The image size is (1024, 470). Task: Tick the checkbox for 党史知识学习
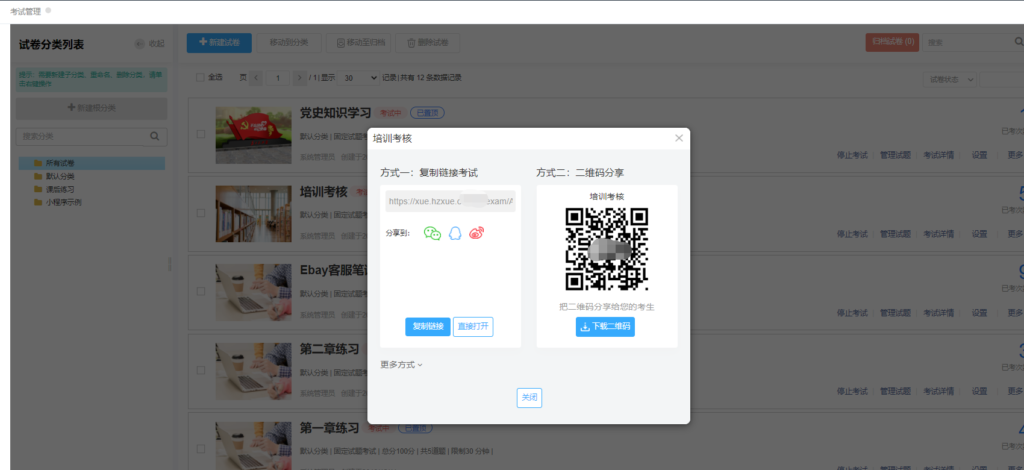200,134
